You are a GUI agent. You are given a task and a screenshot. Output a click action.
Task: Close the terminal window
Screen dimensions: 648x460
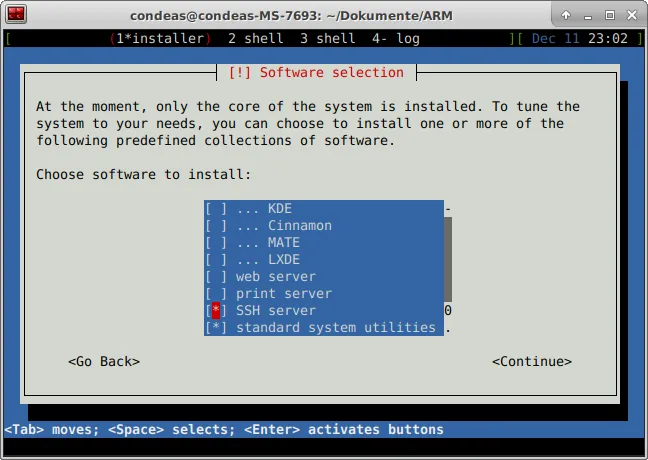click(632, 15)
